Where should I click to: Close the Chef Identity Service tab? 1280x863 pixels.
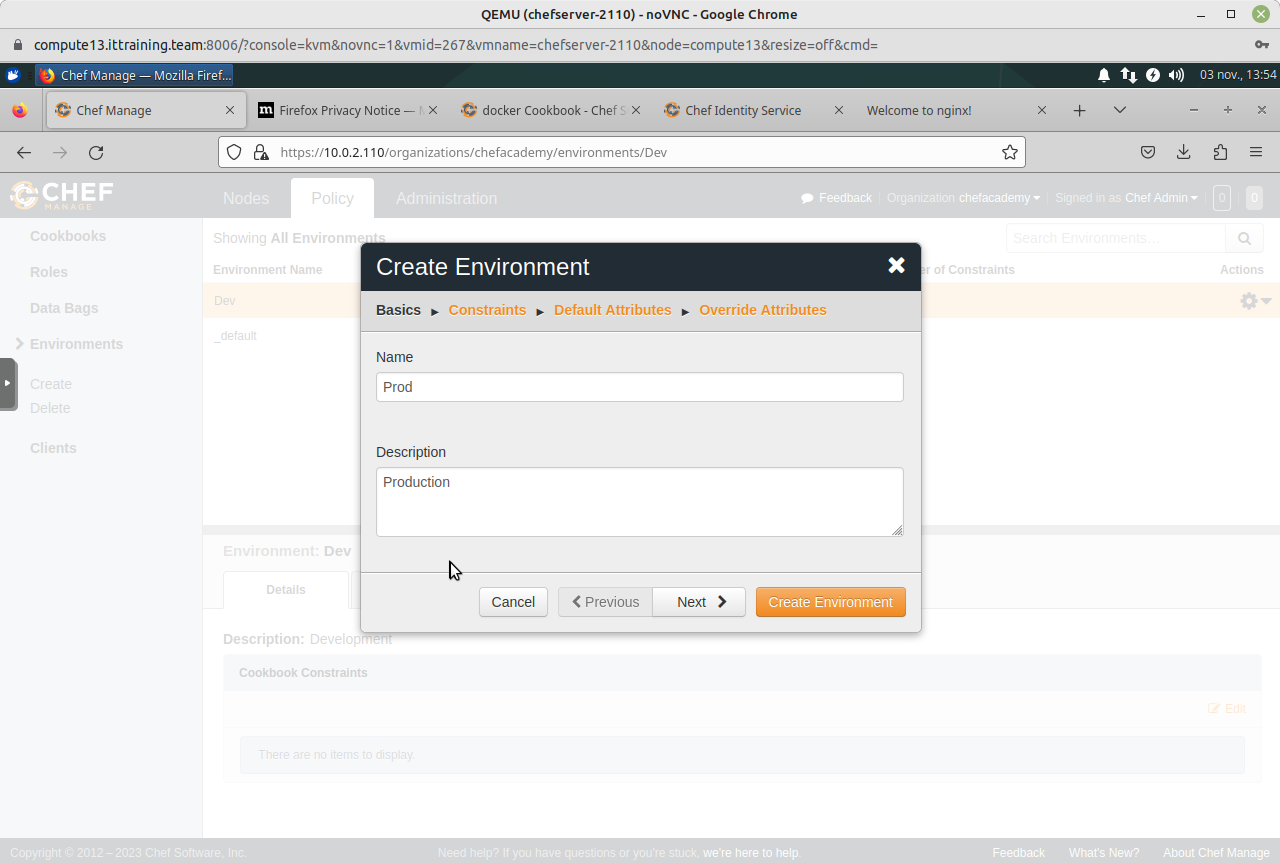[x=838, y=110]
